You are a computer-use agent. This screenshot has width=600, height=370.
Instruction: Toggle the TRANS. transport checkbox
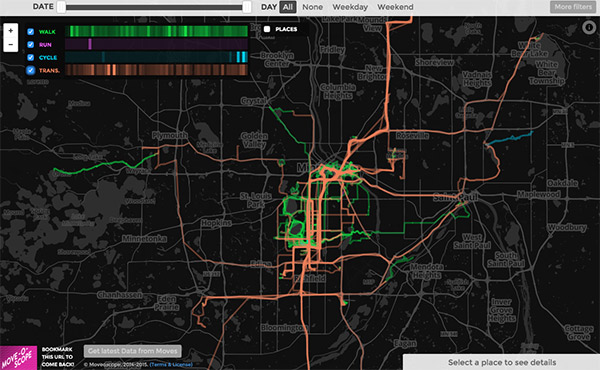31,70
